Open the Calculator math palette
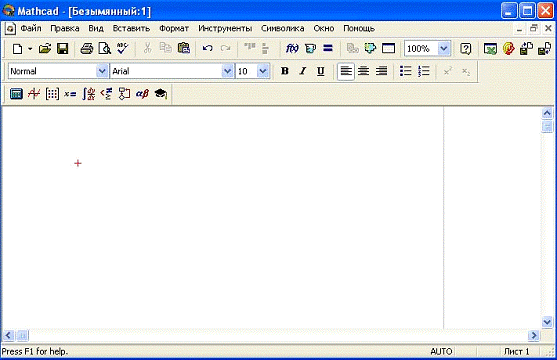 click(x=16, y=94)
